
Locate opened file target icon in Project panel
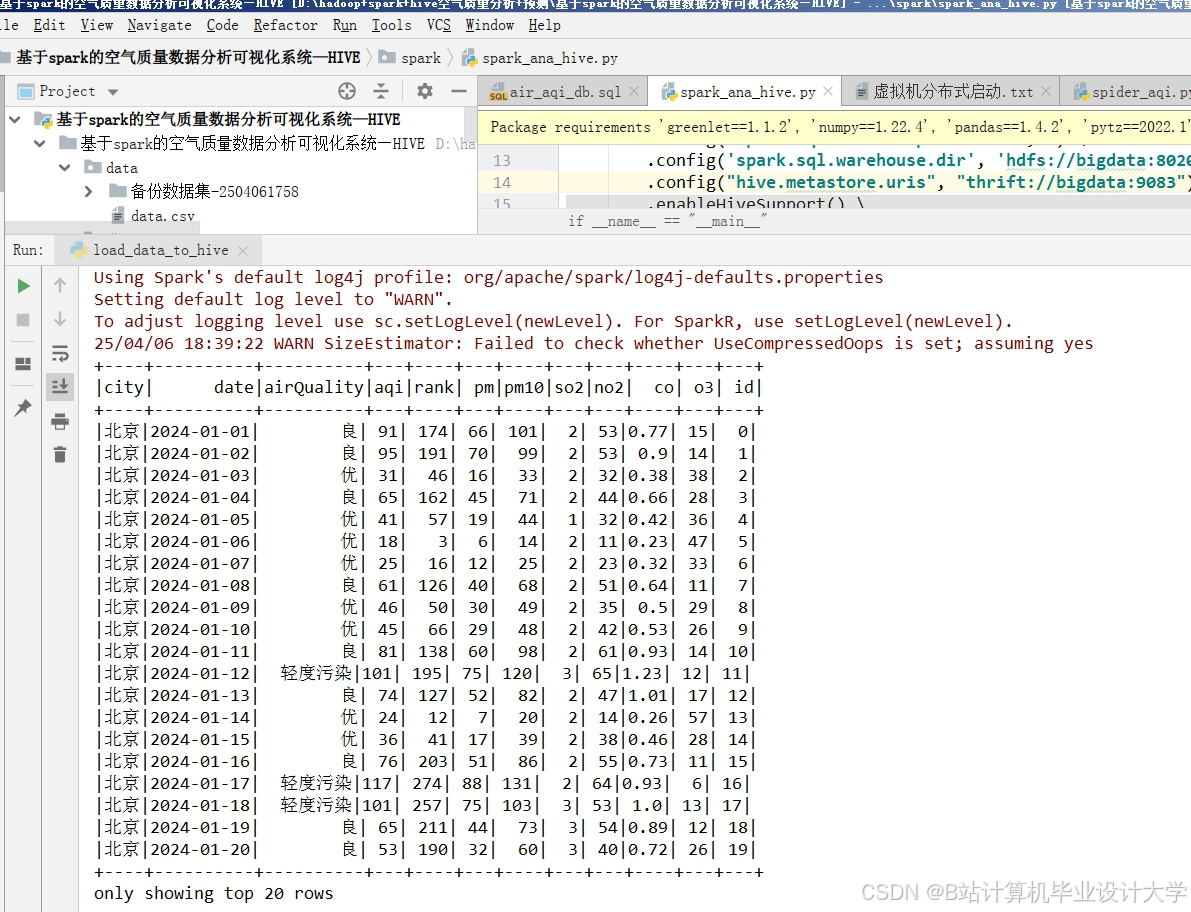click(x=347, y=91)
